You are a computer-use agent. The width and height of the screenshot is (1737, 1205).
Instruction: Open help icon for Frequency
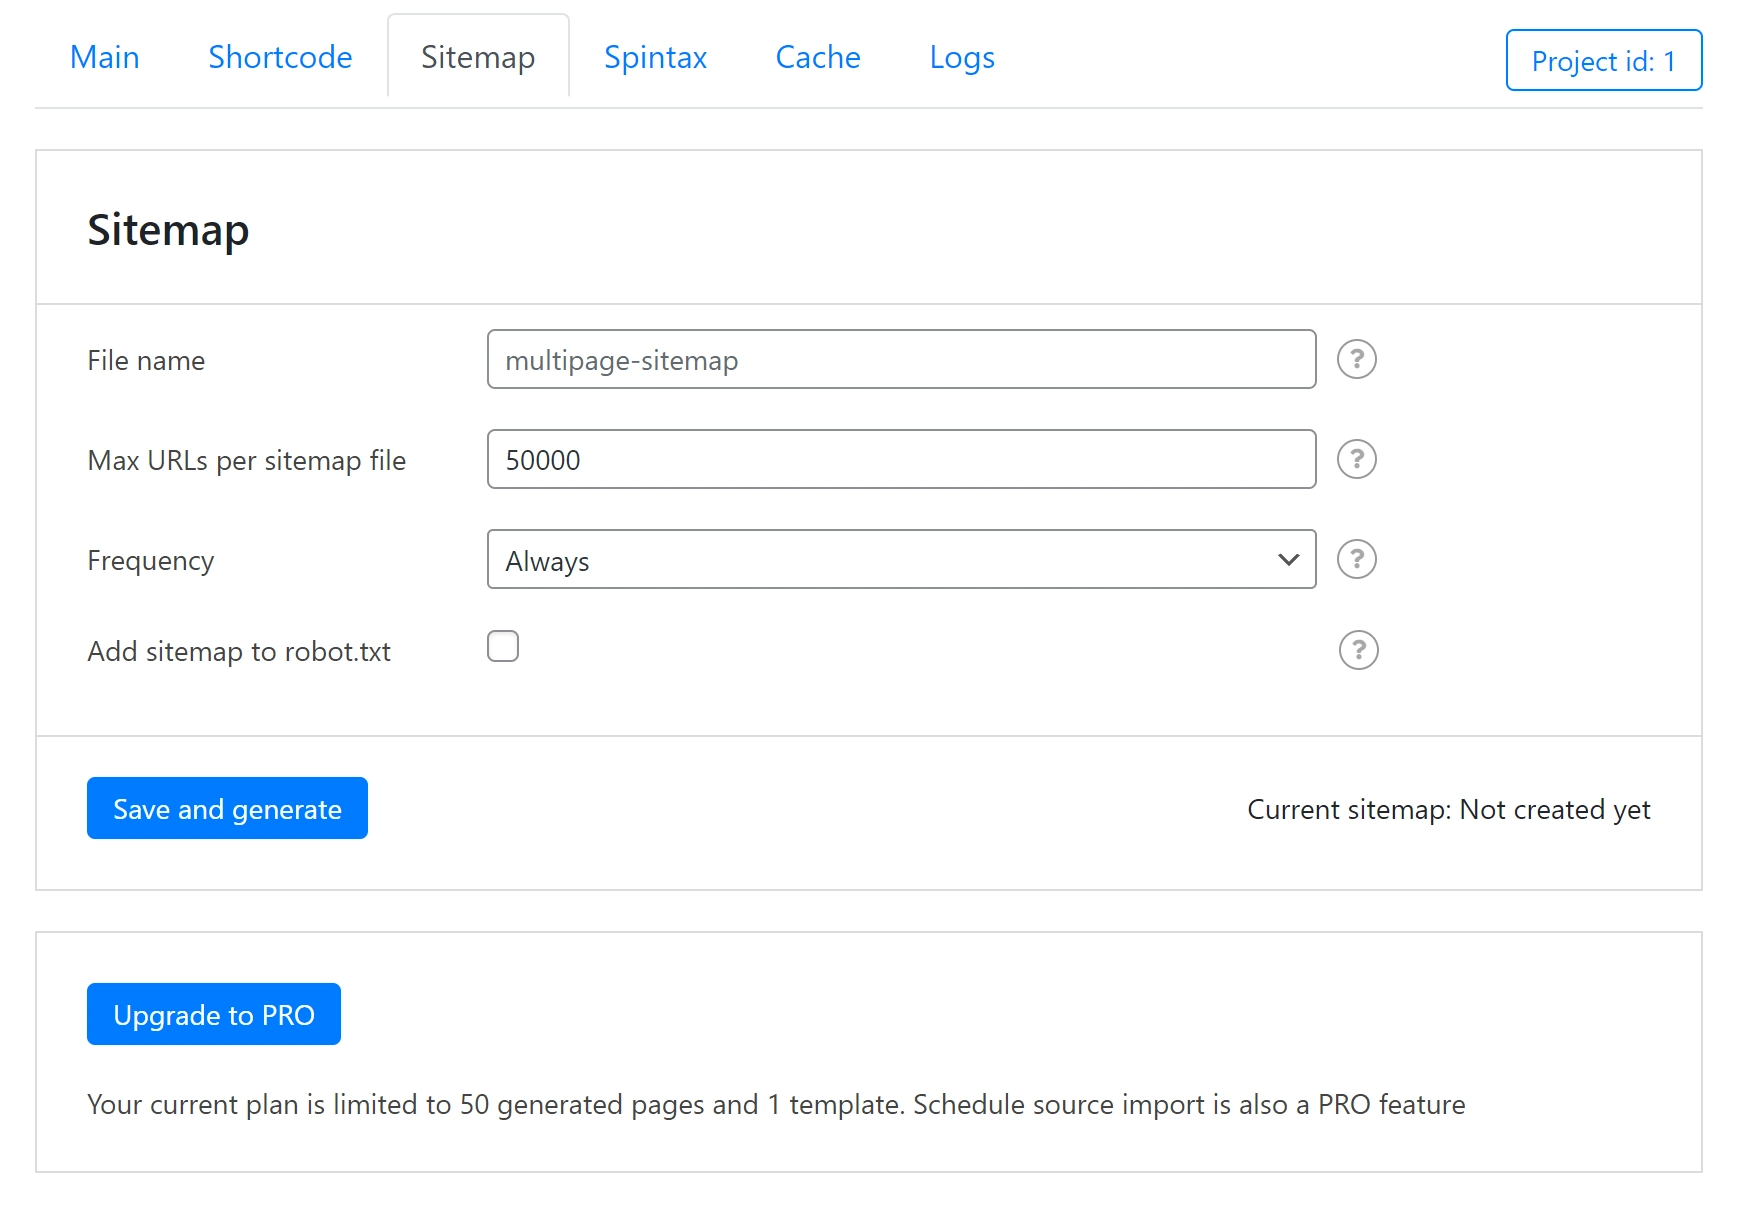[x=1357, y=559]
